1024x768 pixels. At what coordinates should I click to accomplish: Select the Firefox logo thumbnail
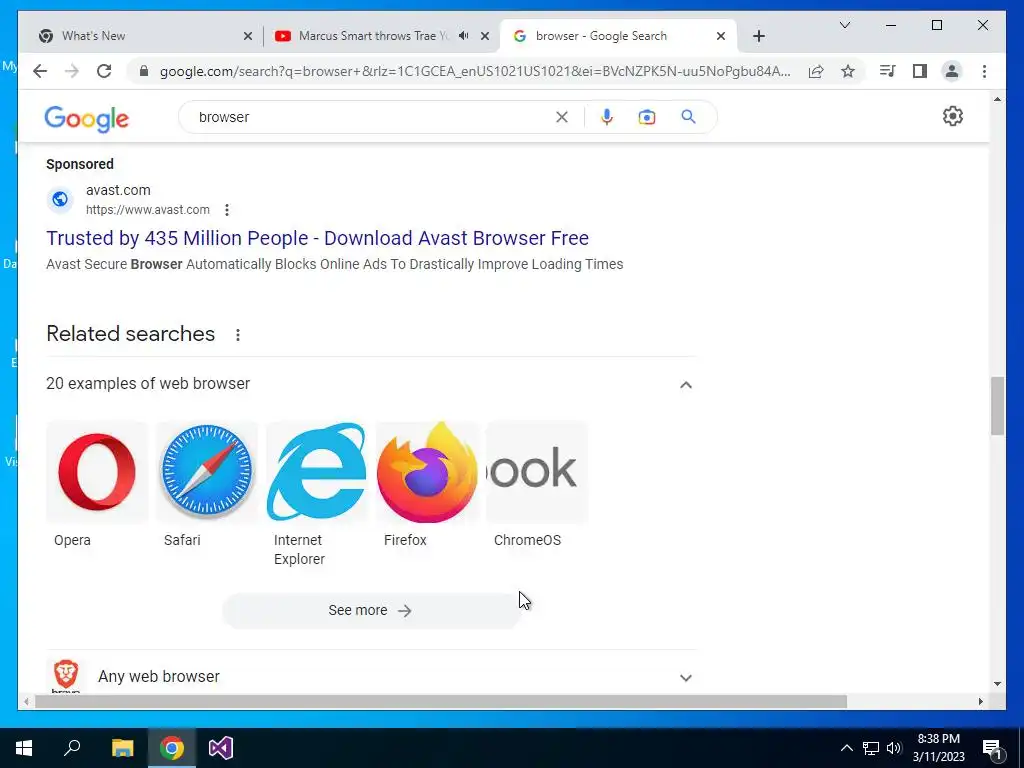(426, 472)
